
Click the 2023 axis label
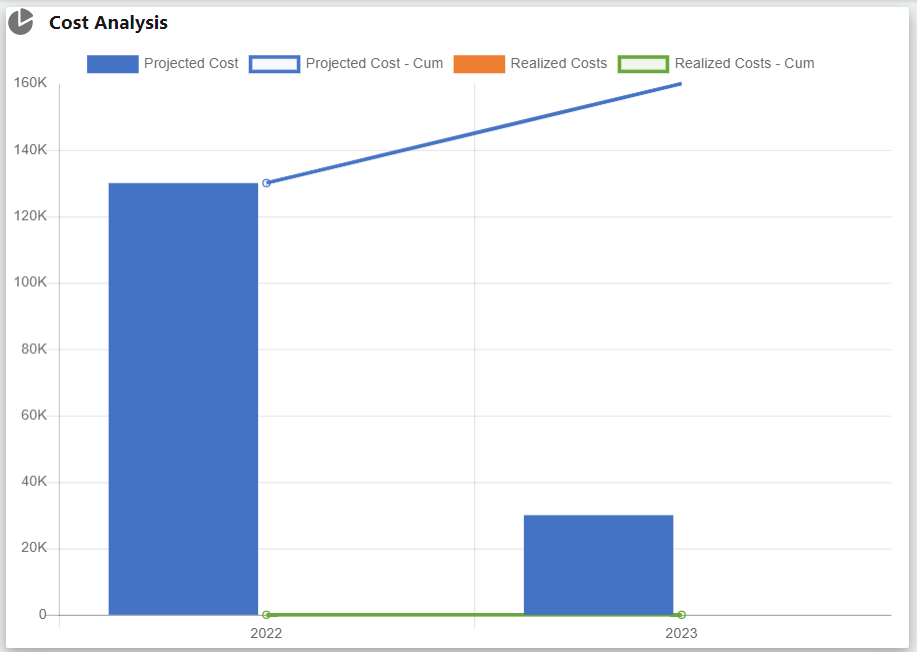pyautogui.click(x=682, y=633)
